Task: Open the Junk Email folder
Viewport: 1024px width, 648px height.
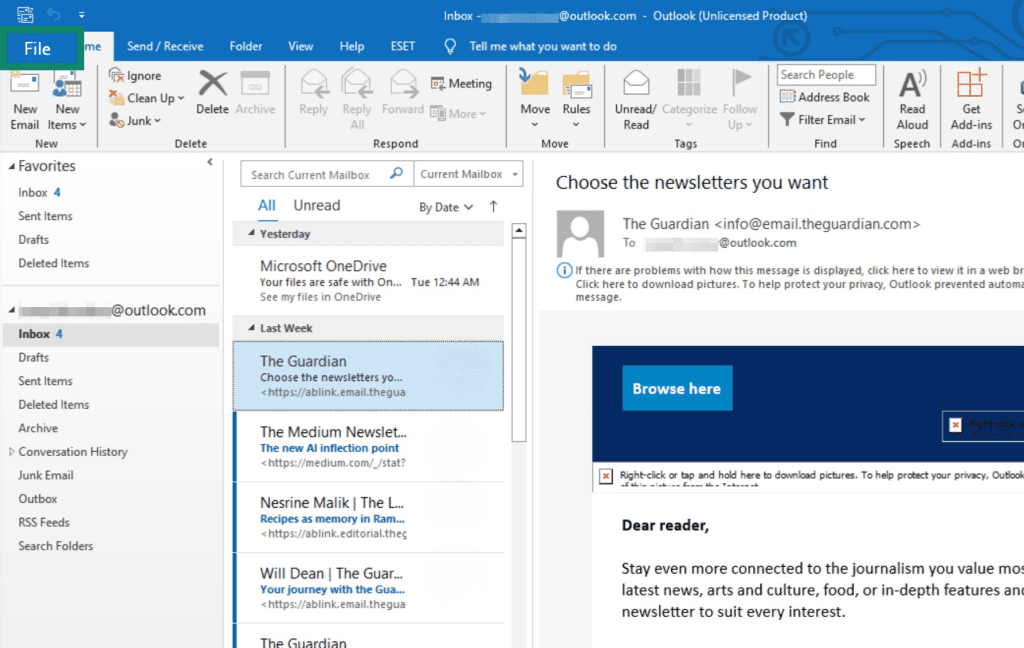Action: [x=46, y=476]
